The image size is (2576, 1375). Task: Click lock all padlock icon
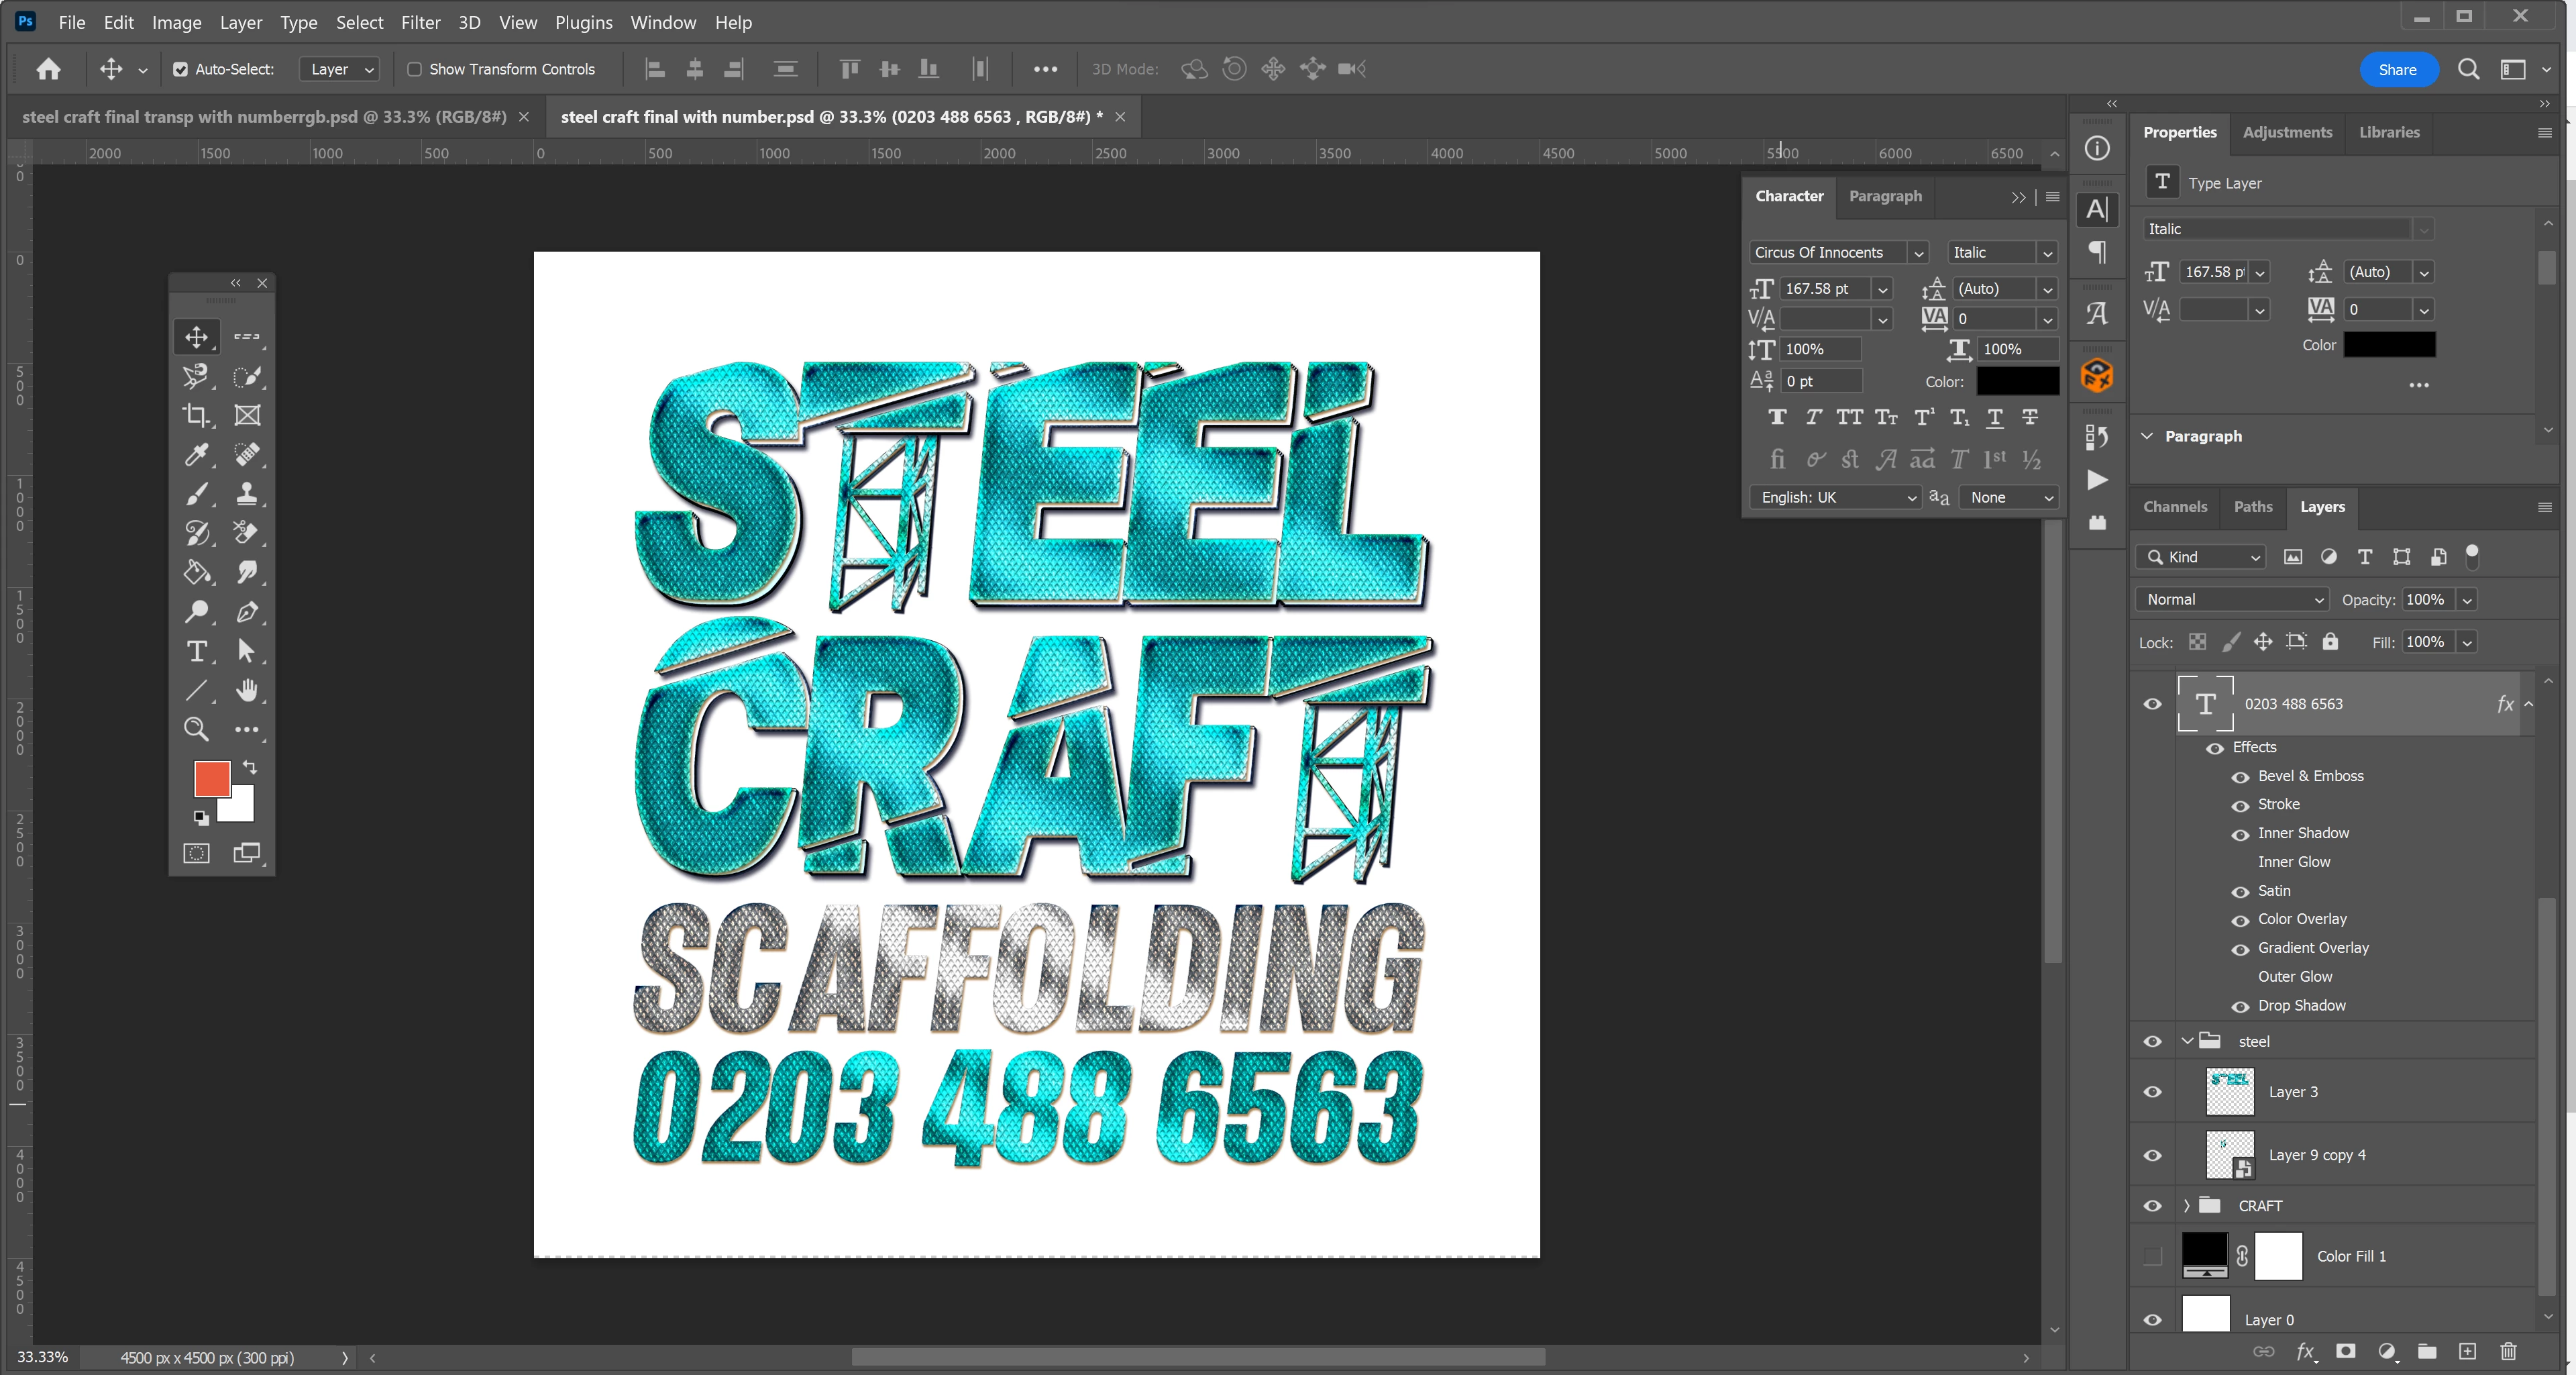(x=2330, y=642)
